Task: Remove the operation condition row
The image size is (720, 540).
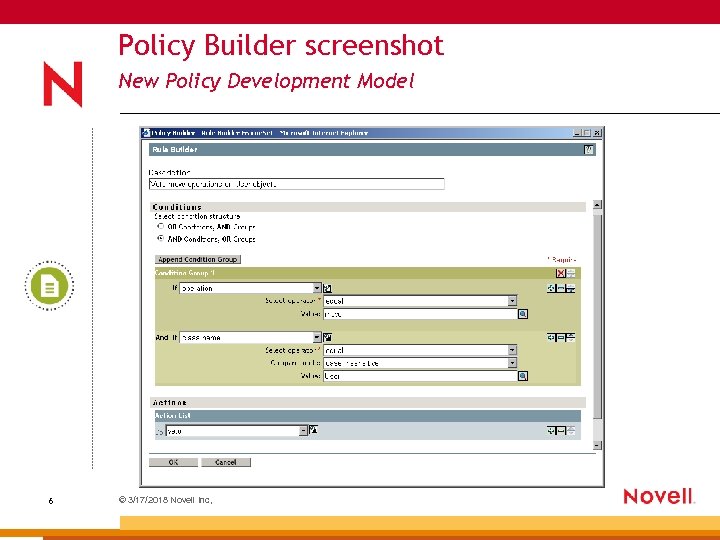Action: point(561,288)
